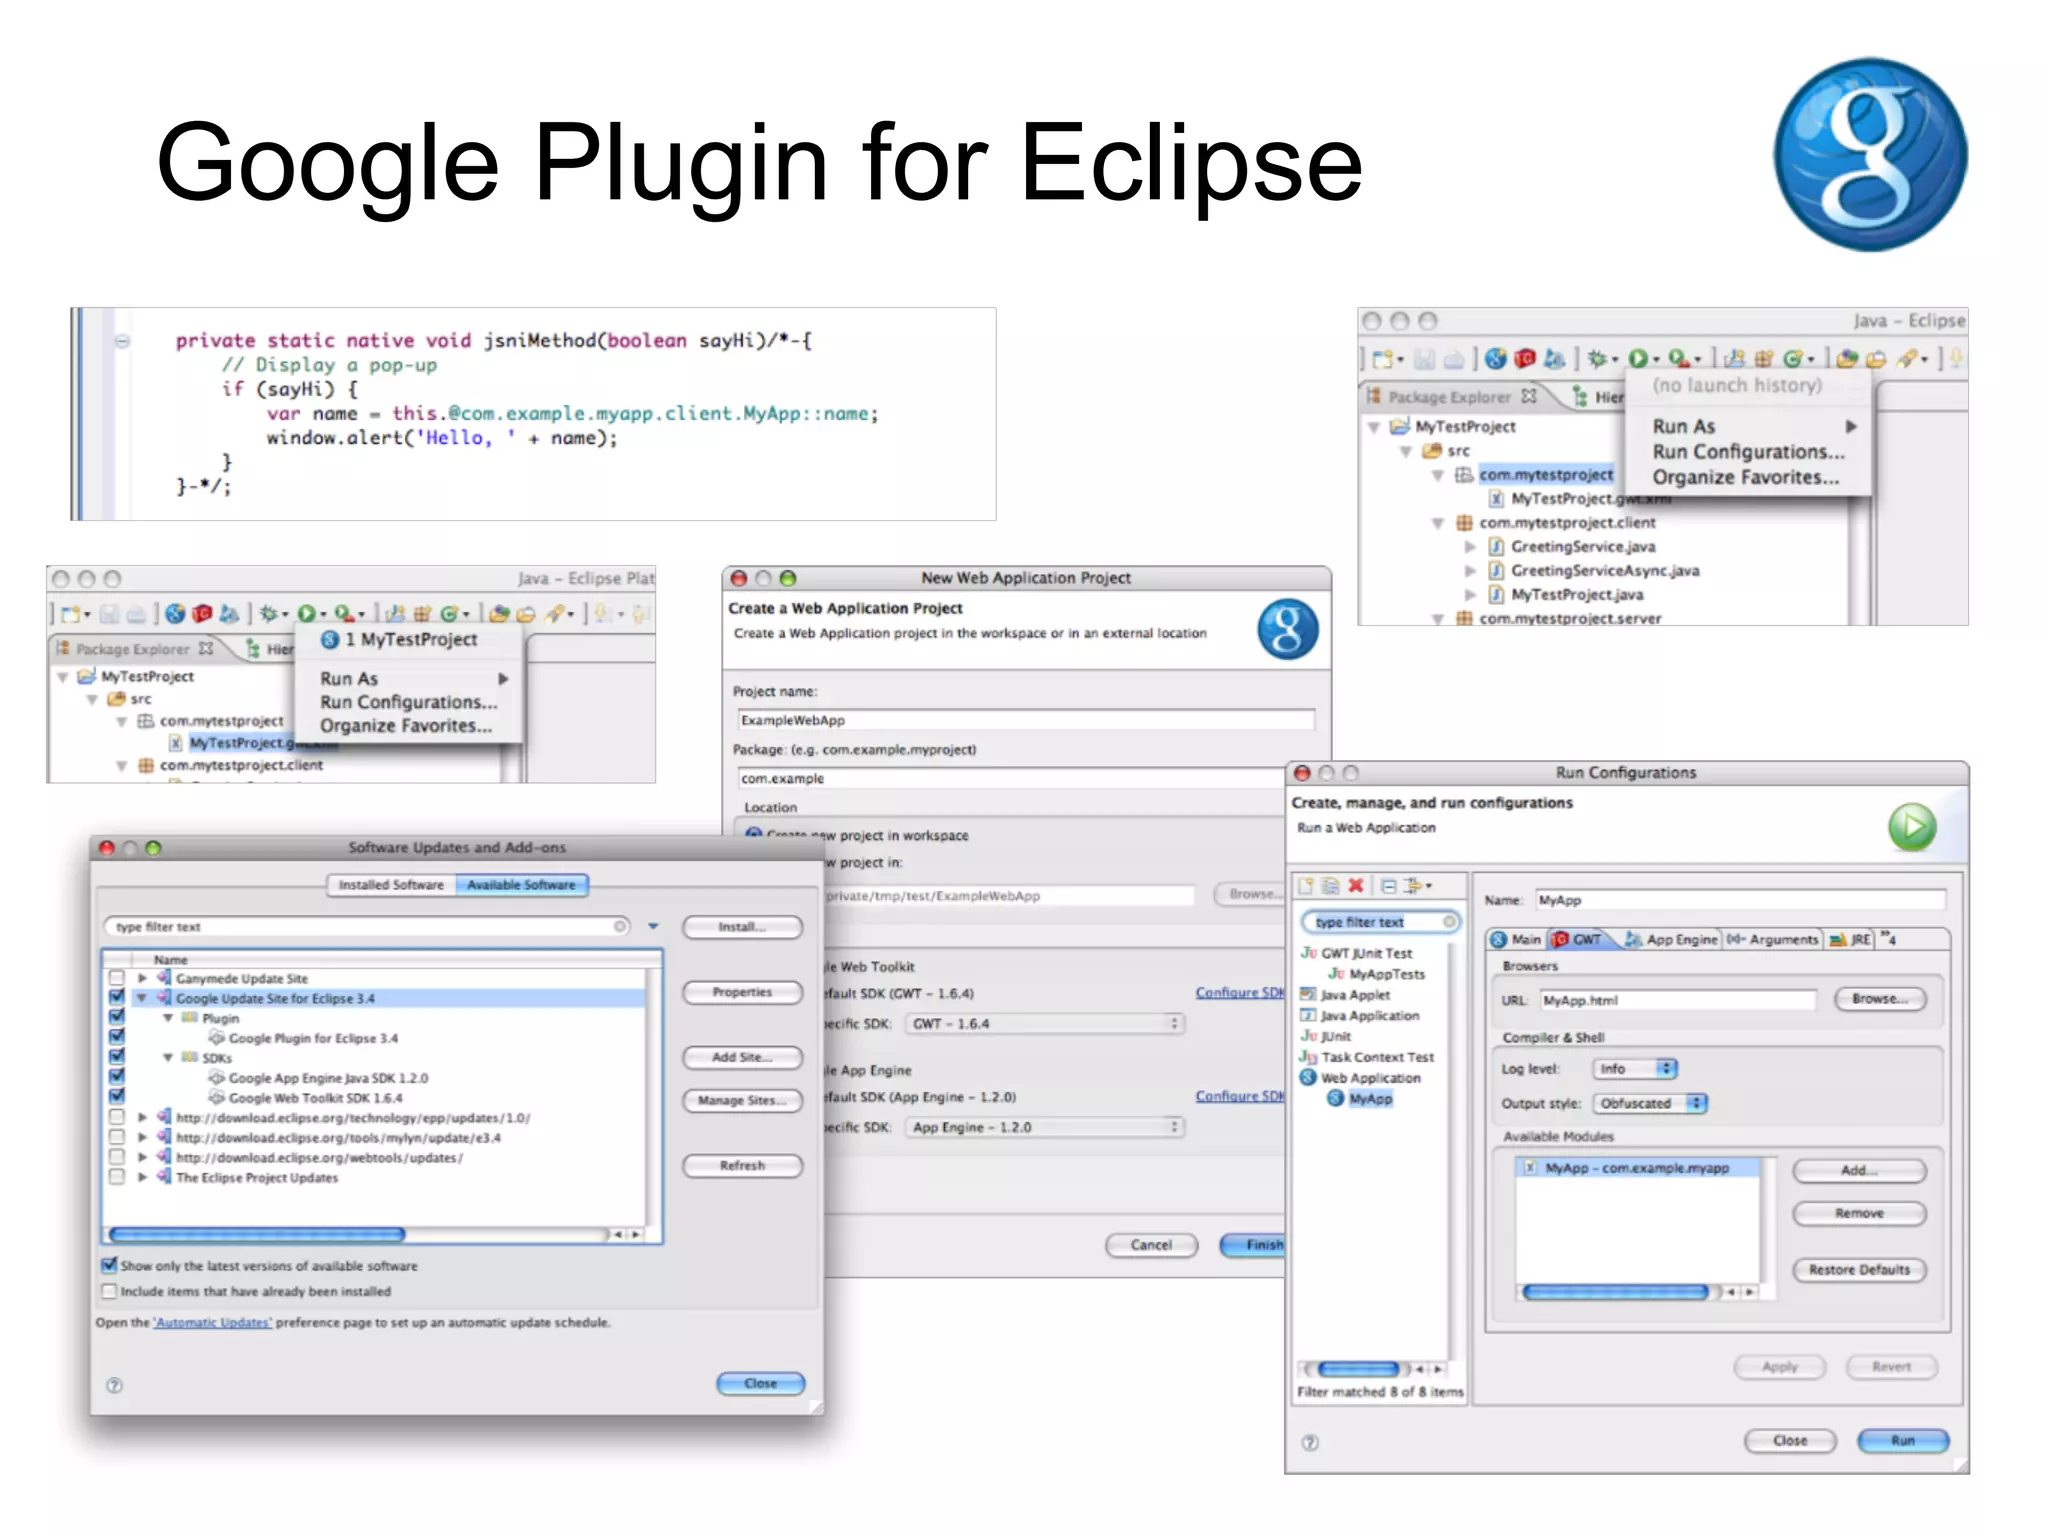2048x1536 pixels.
Task: Choose 'Run Configurations...' in the '(no launch history)' menu
Action: pyautogui.click(x=1748, y=451)
